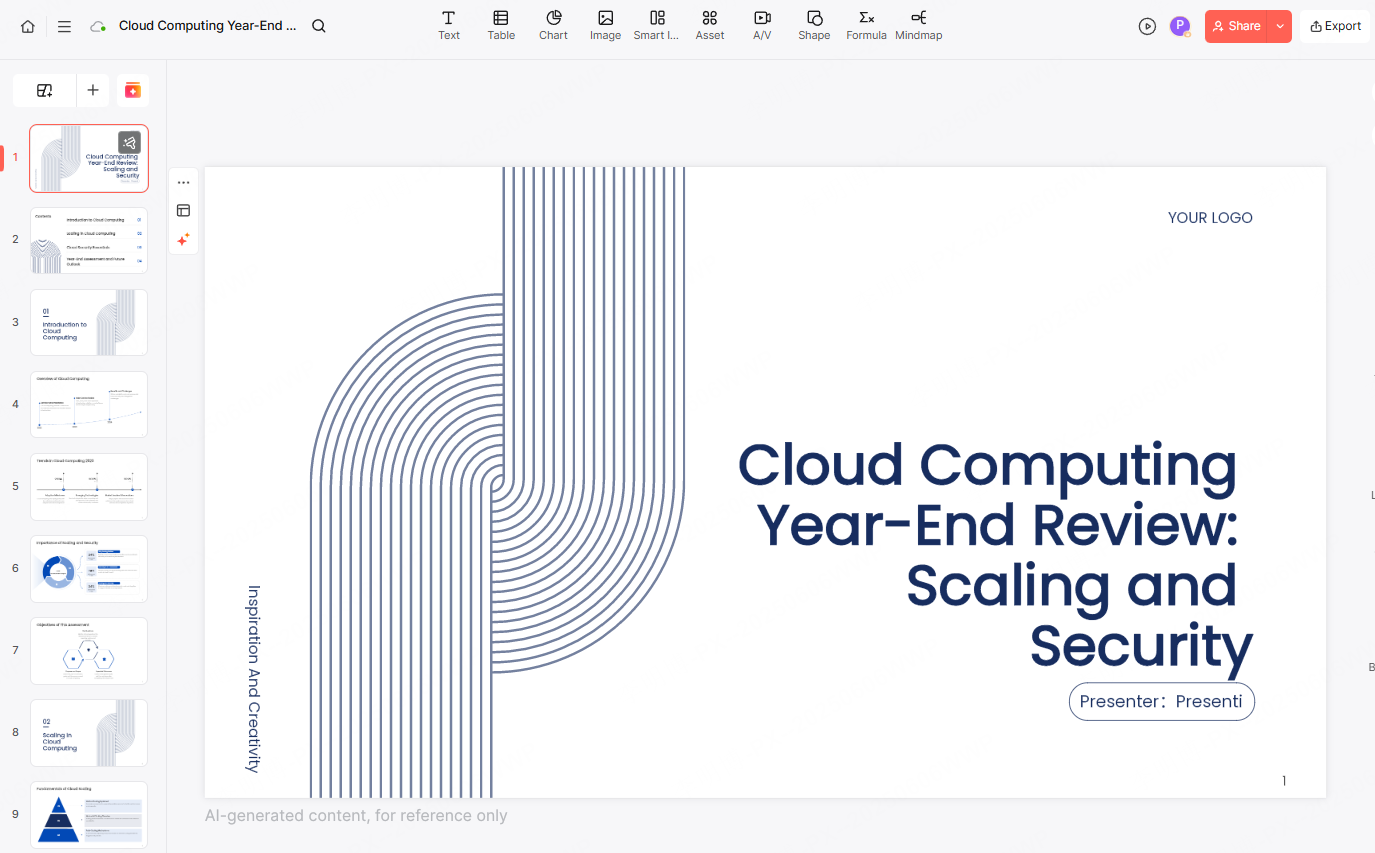Image resolution: width=1375 pixels, height=853 pixels.
Task: Open the hamburger menu
Action: (x=64, y=26)
